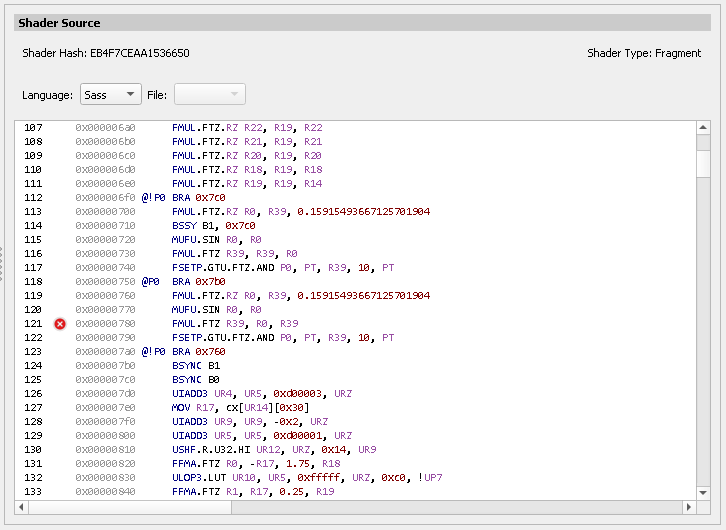The image size is (726, 530).
Task: Click the vertical scrollbar thumb
Action: click(x=703, y=163)
